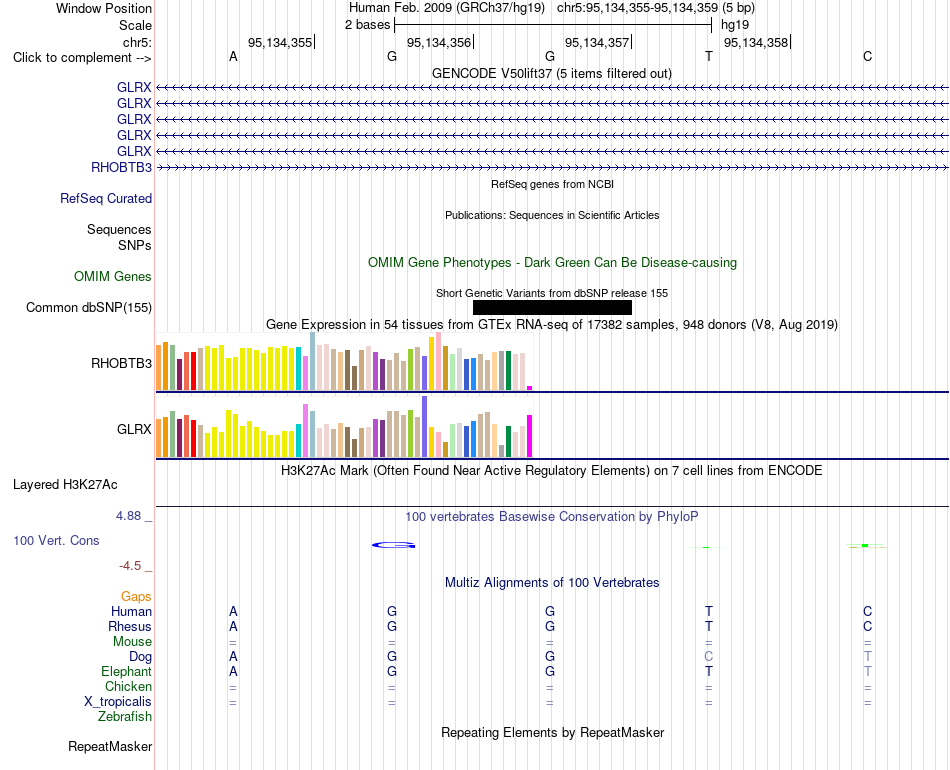The image size is (950, 770).
Task: Open the Layered H3K27Ac track label
Action: point(65,485)
